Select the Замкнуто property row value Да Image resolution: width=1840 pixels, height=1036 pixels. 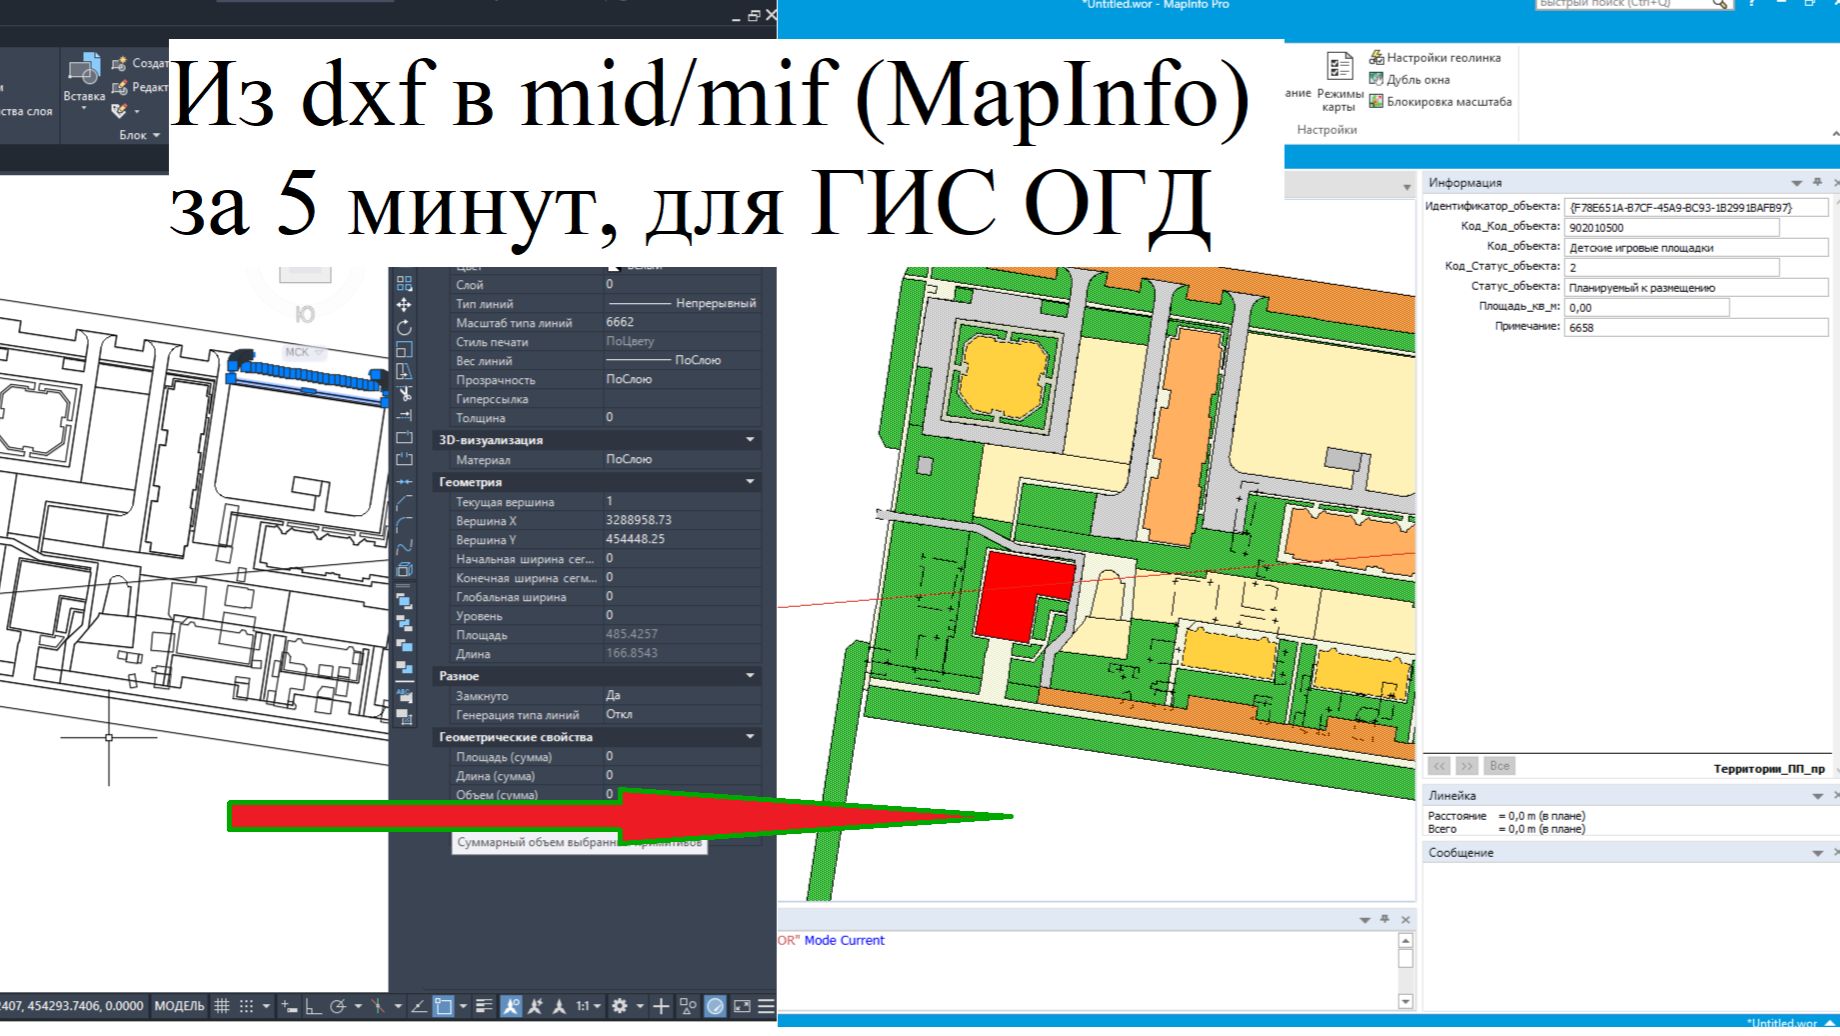682,695
